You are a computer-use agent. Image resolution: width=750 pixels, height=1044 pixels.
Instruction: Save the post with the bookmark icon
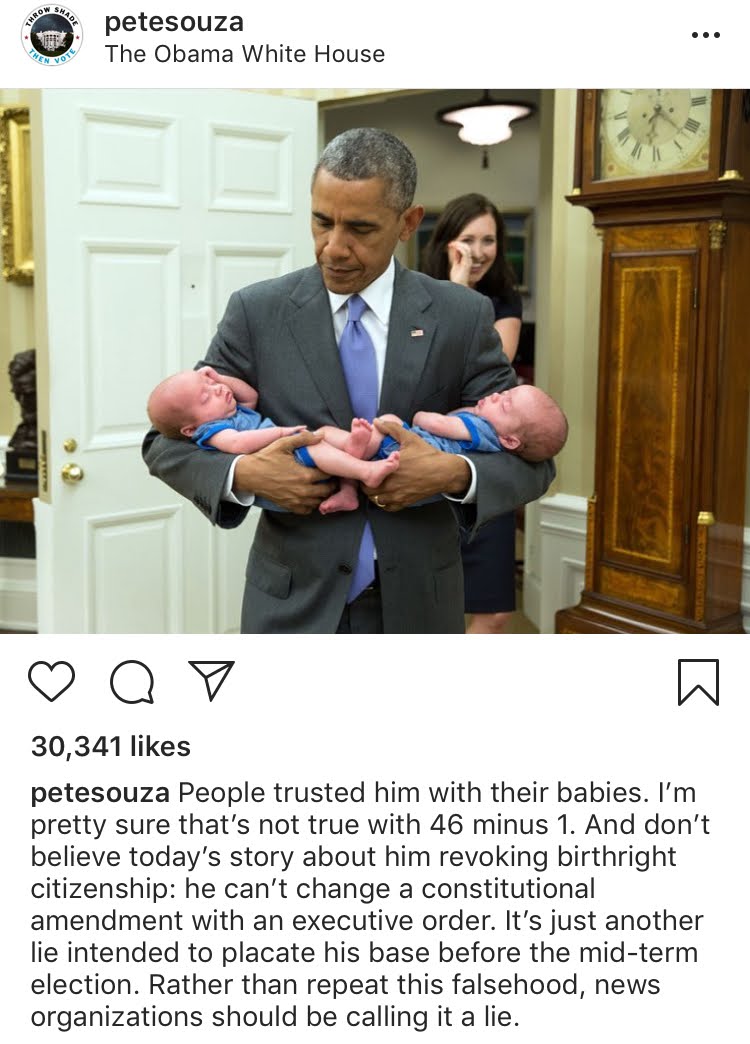[698, 682]
